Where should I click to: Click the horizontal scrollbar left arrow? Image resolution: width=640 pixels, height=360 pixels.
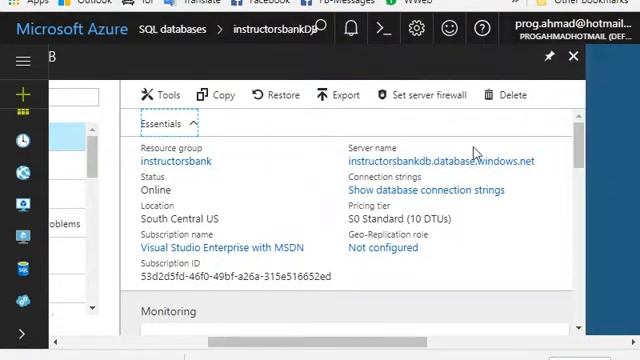click(55, 342)
